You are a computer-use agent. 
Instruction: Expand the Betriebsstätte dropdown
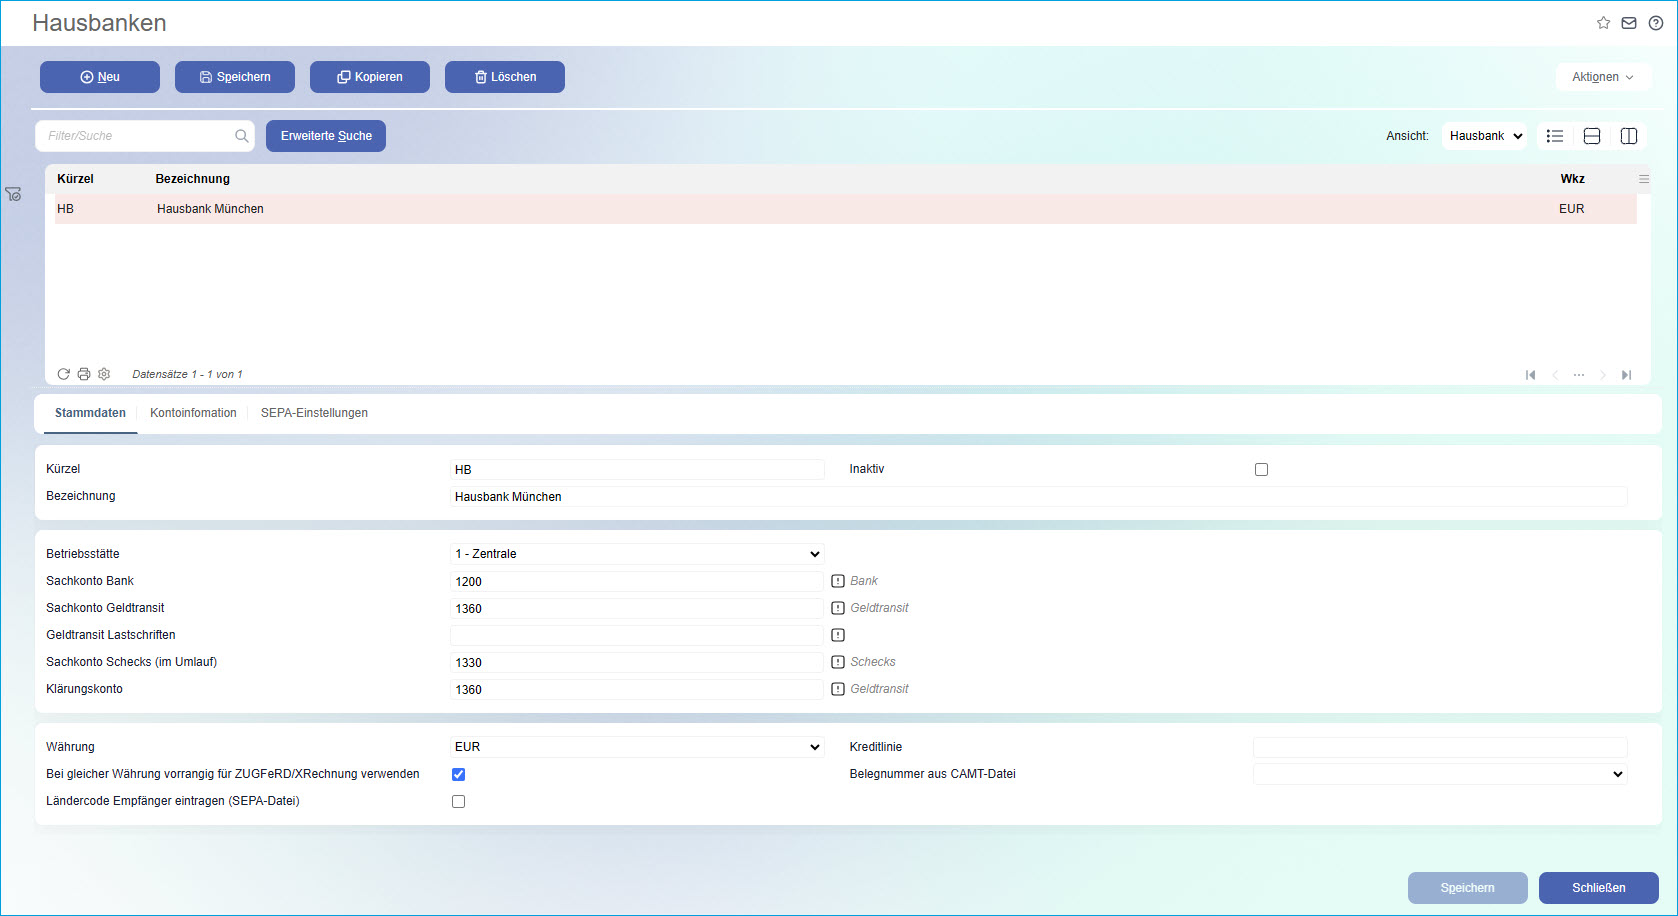[637, 554]
